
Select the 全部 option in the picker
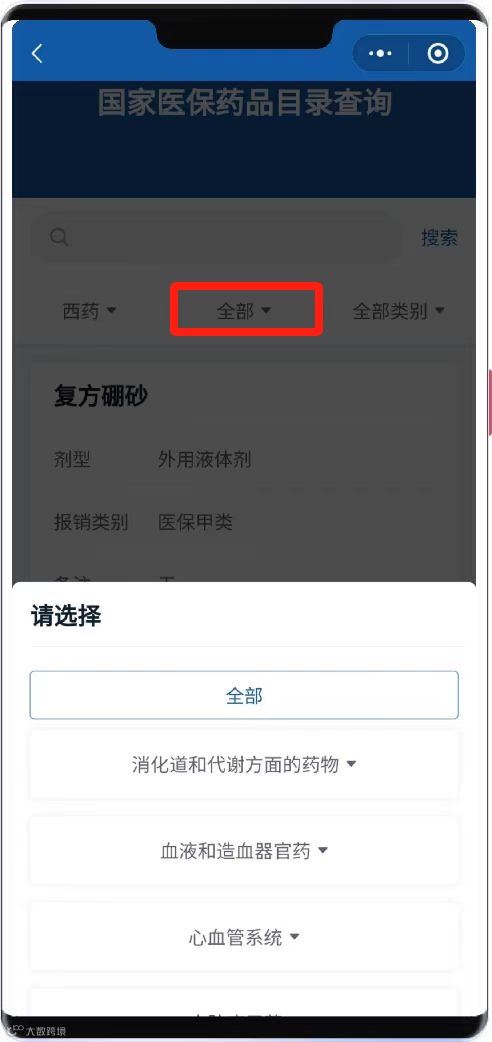pyautogui.click(x=244, y=695)
